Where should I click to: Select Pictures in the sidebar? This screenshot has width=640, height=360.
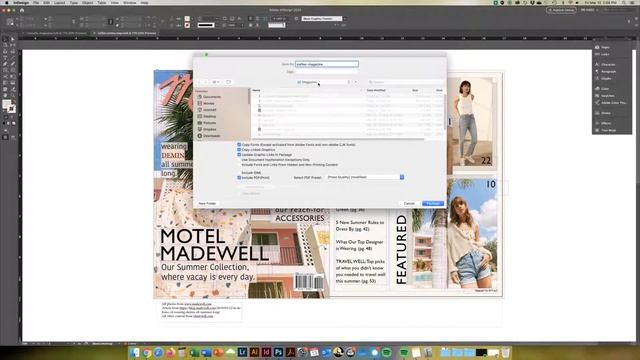tap(207, 123)
